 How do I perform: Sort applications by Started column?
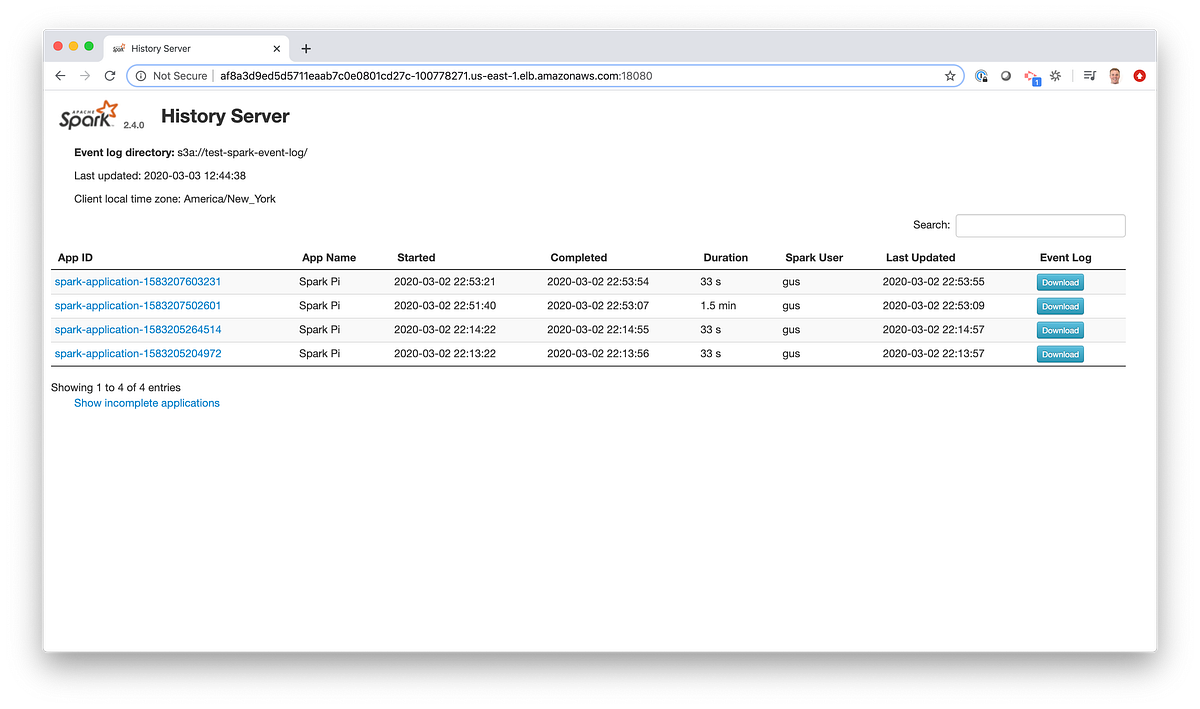click(x=416, y=257)
